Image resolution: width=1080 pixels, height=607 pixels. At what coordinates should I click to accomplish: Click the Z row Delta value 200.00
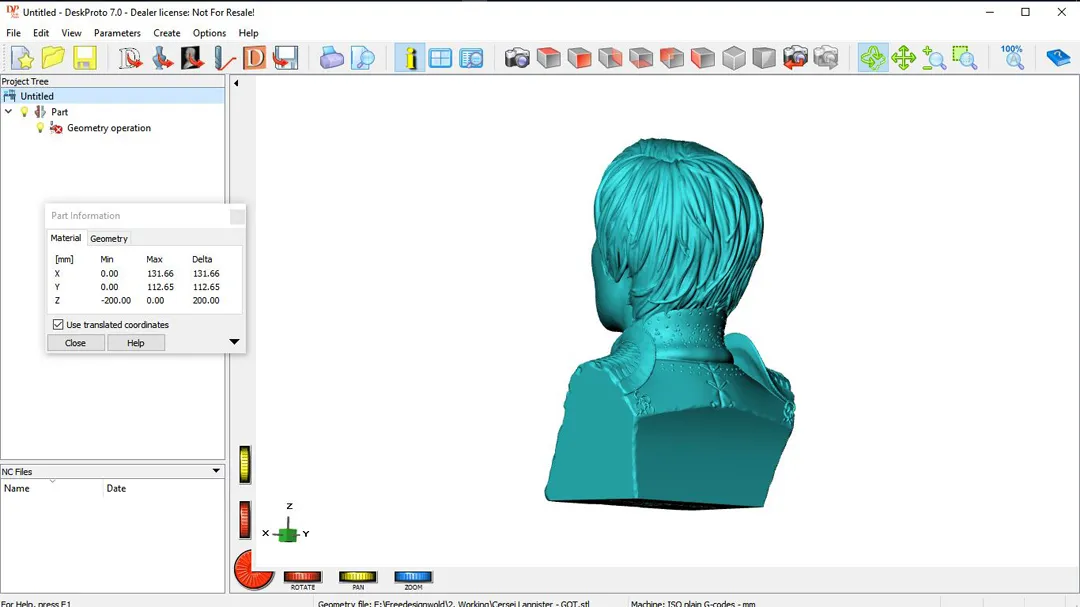coord(206,300)
